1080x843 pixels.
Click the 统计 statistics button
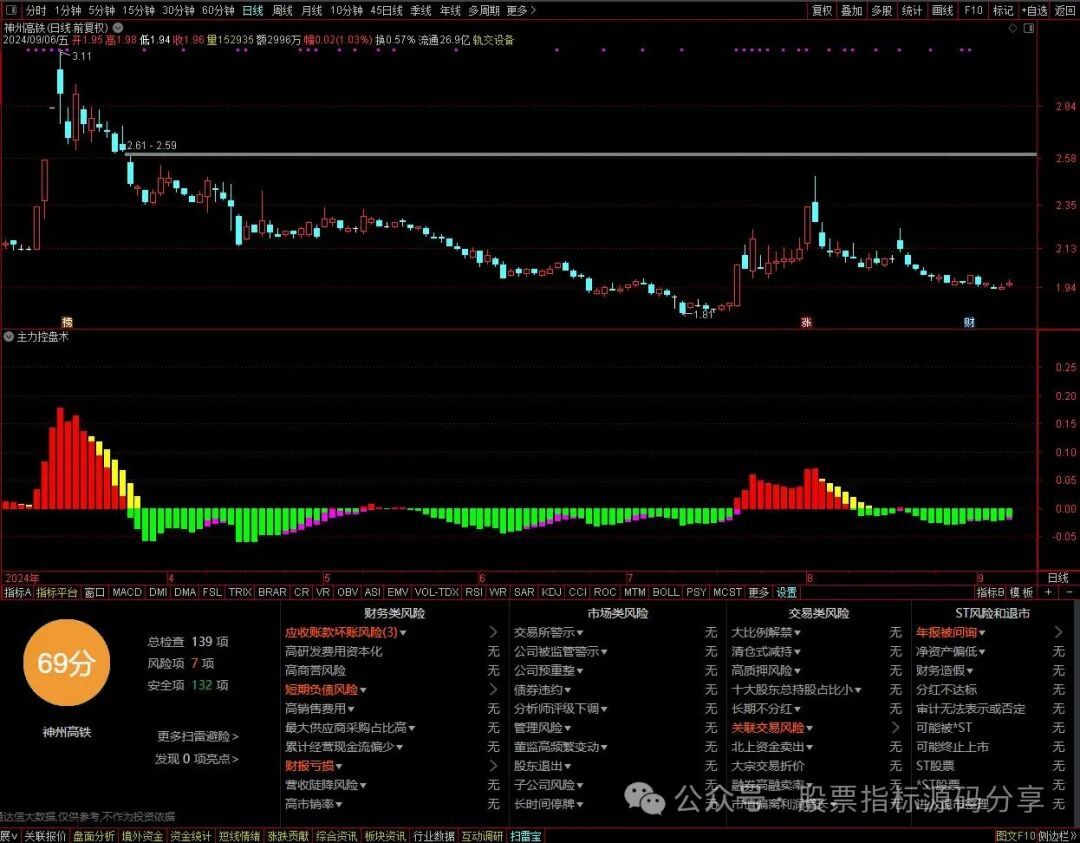[911, 10]
